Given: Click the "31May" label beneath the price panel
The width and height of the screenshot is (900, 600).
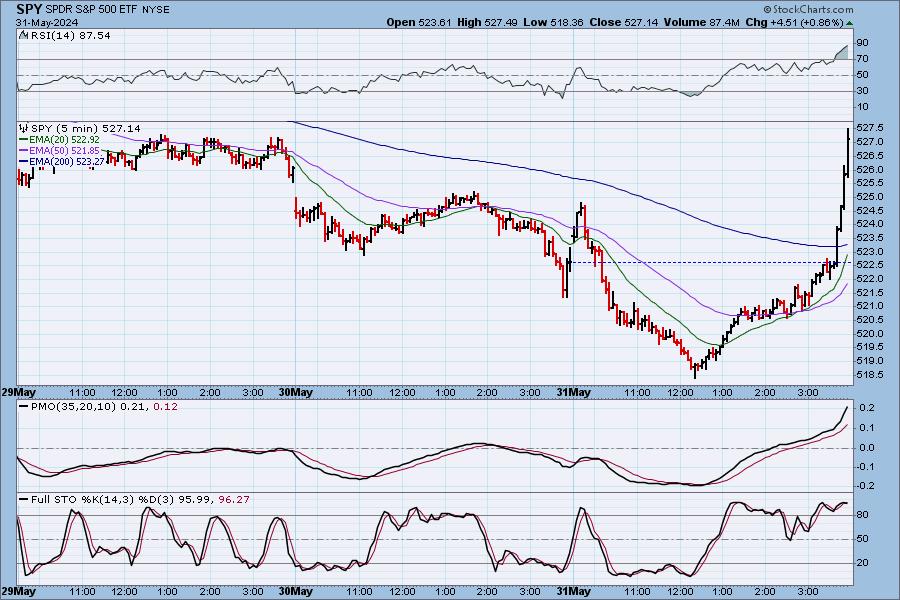Looking at the screenshot, I should (573, 392).
